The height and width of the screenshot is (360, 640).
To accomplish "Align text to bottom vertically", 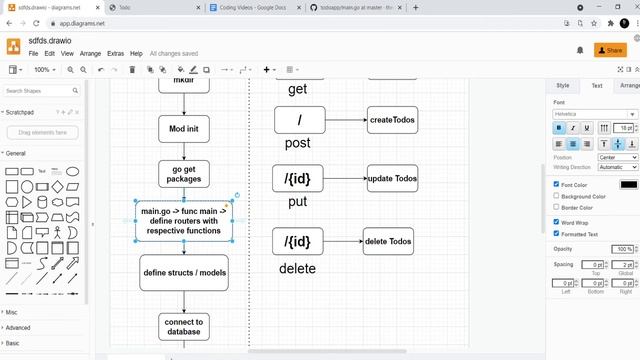I will pos(632,144).
